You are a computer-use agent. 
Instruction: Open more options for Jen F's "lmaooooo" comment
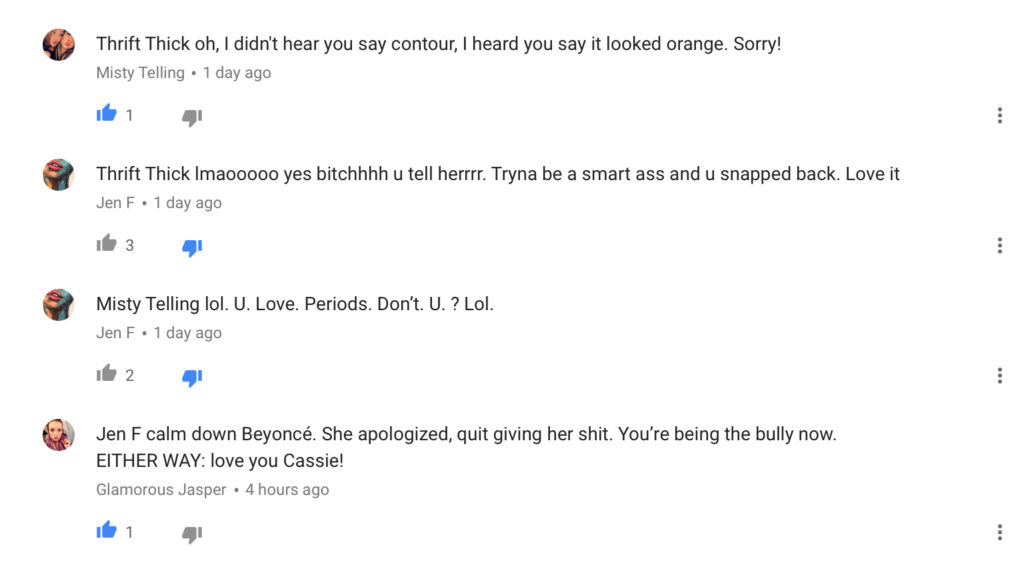point(999,246)
